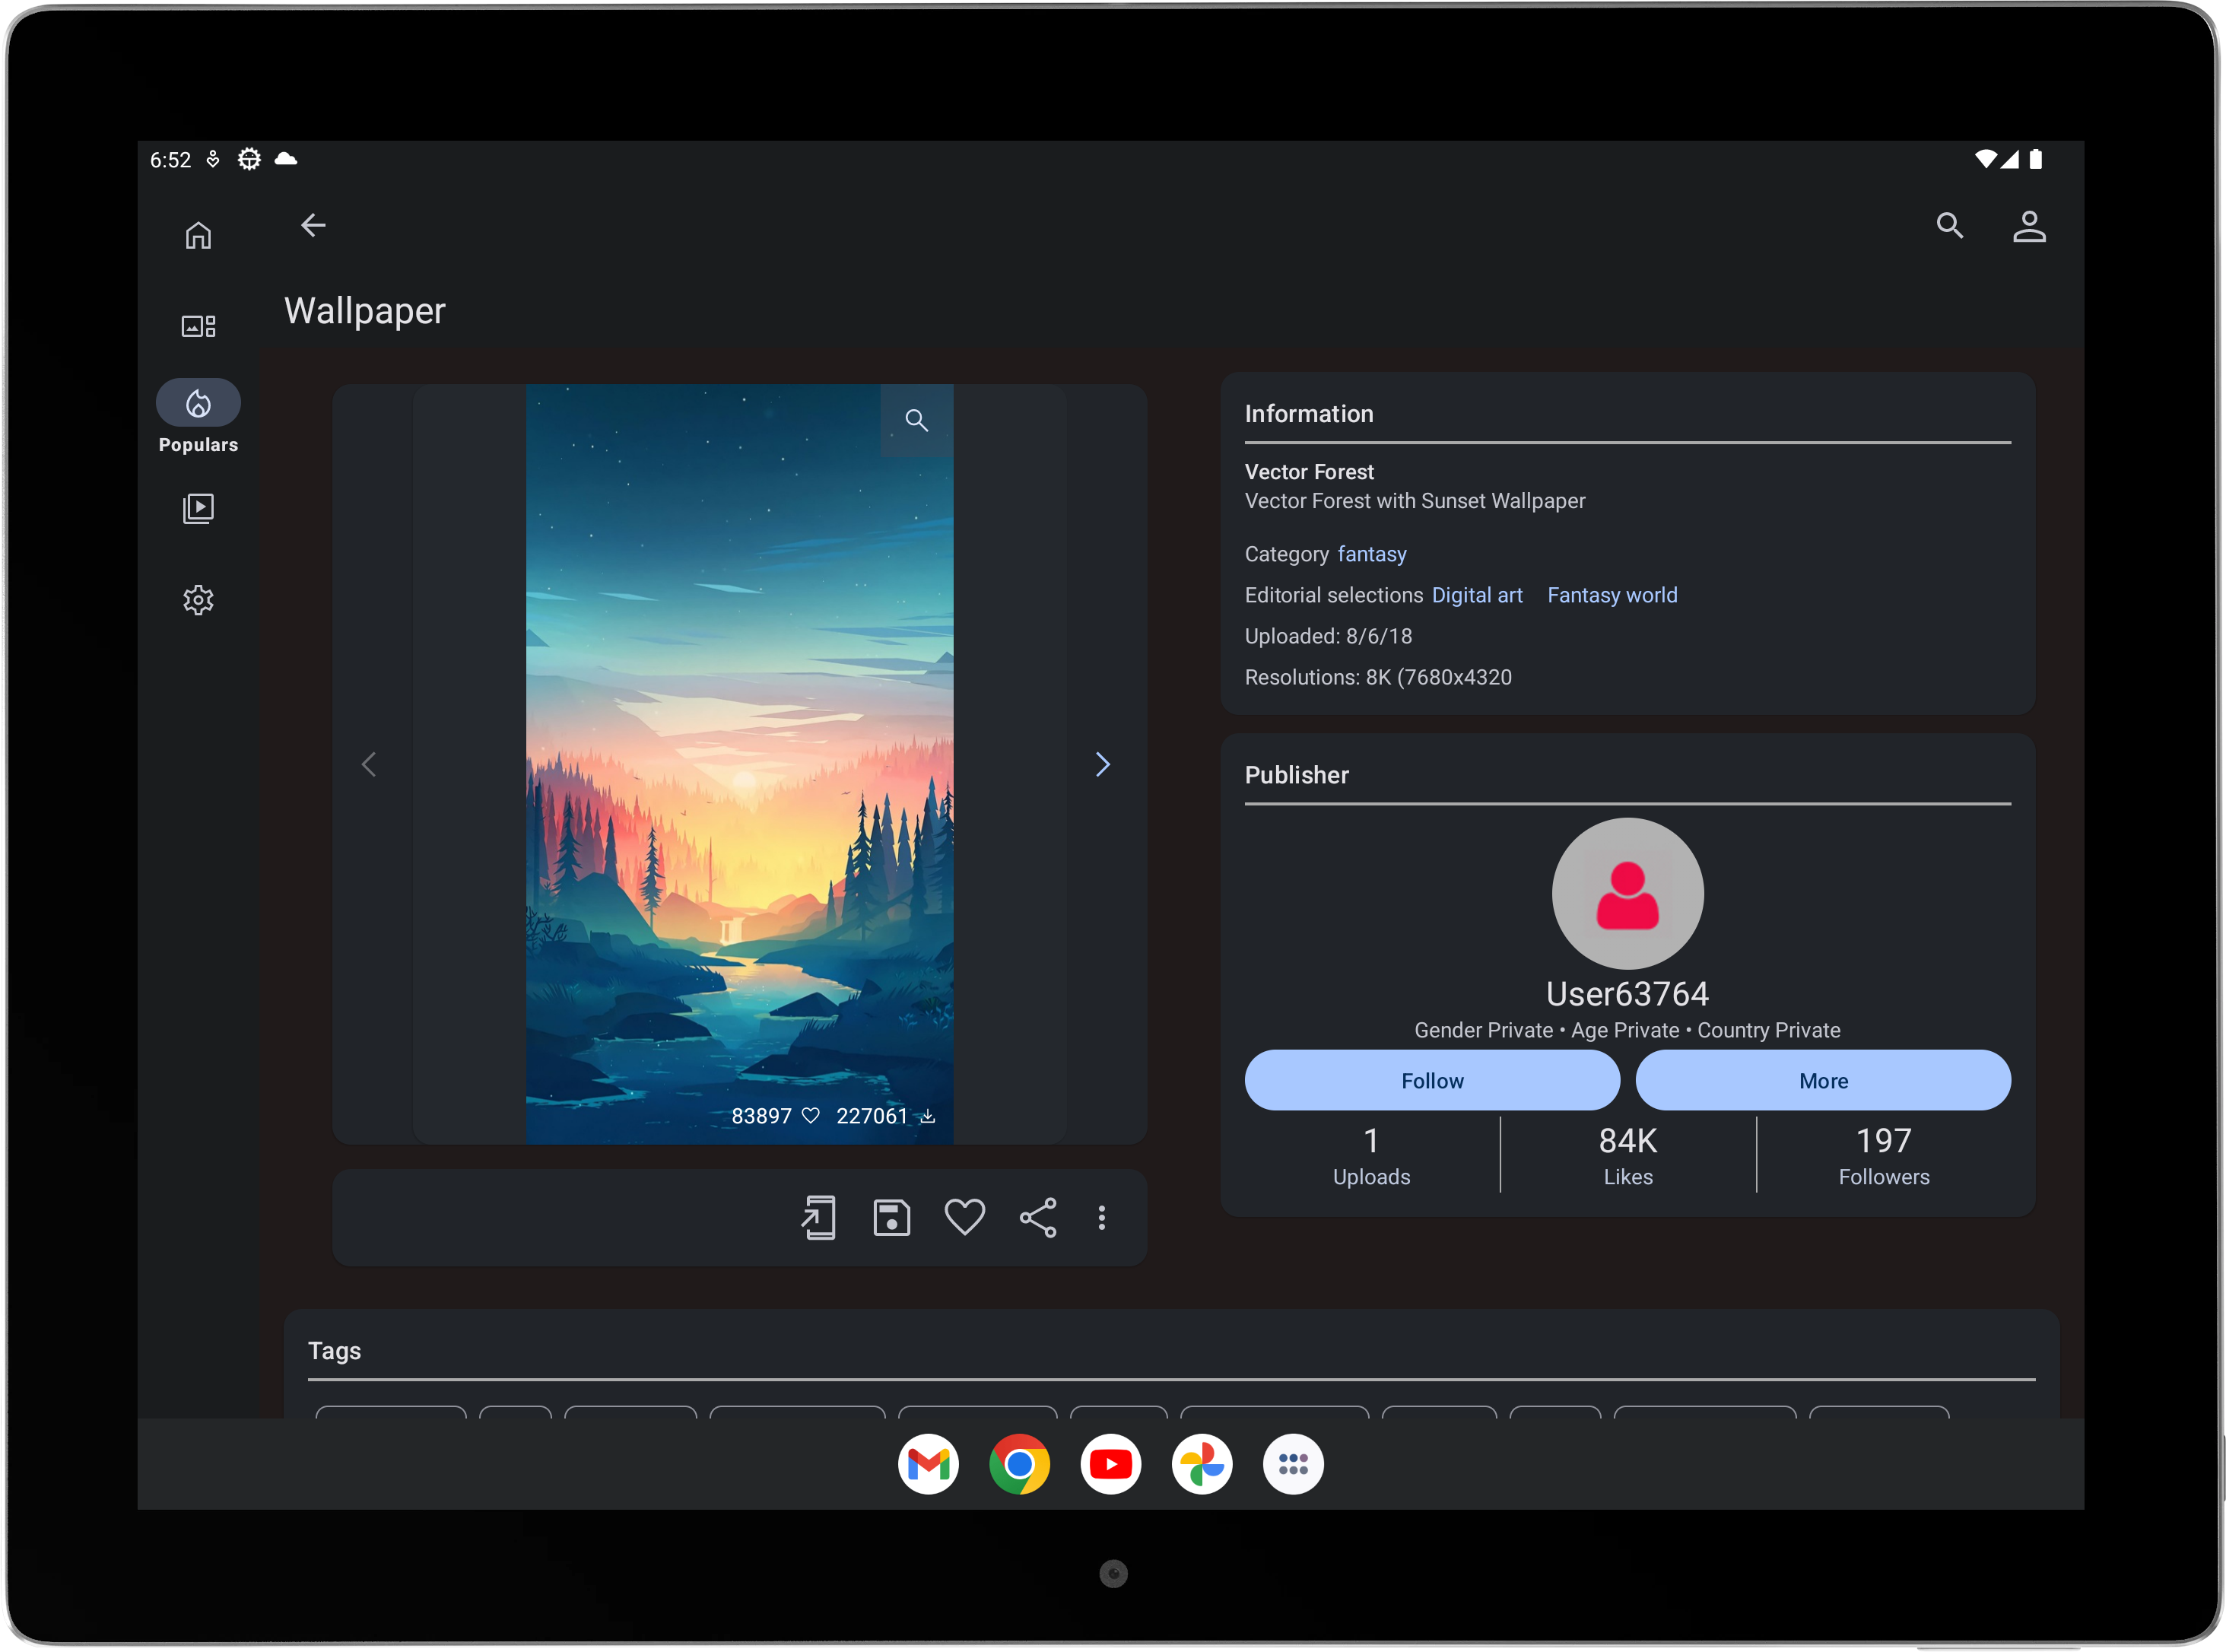The height and width of the screenshot is (1652, 2226).
Task: Go back with the arrow icon
Action: (x=313, y=226)
